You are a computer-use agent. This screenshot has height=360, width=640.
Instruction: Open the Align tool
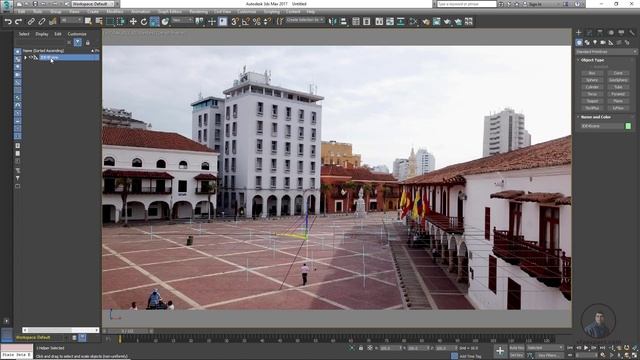[x=344, y=22]
